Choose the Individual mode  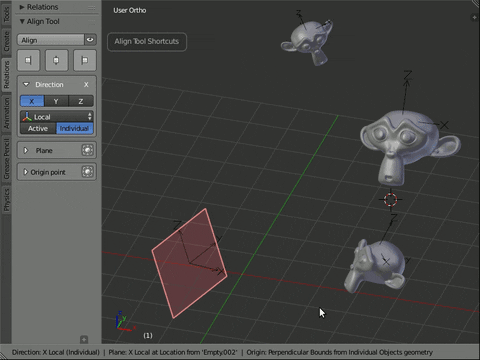pos(75,129)
